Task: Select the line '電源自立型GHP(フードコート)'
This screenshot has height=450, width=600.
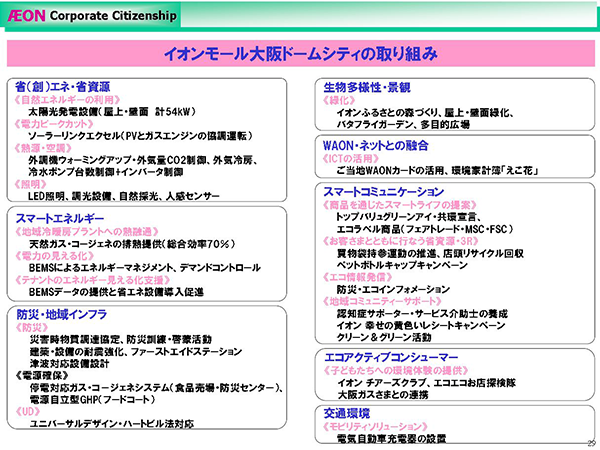Action: click(93, 399)
